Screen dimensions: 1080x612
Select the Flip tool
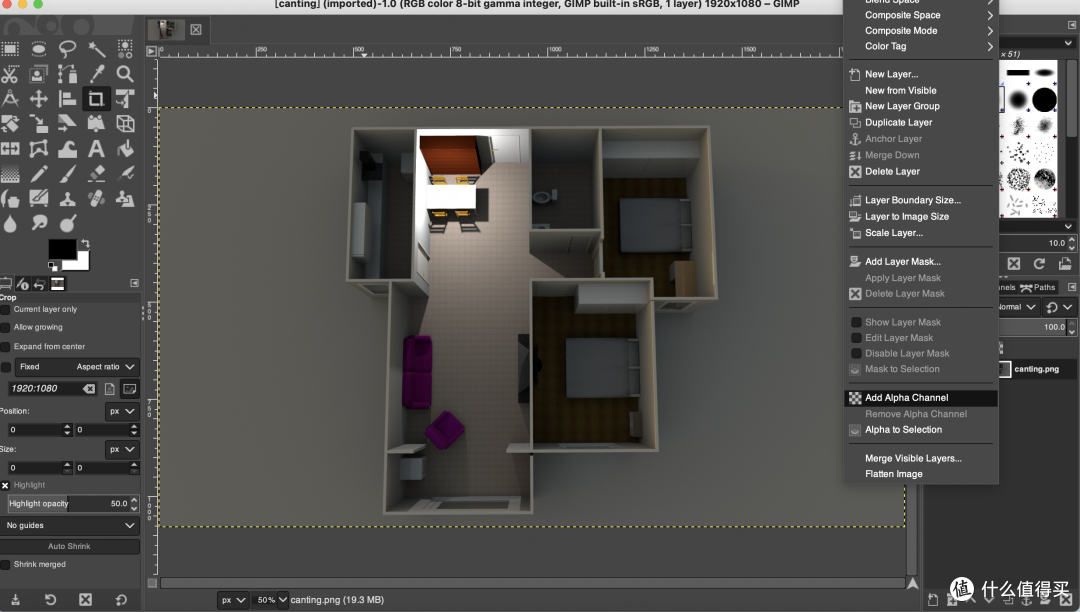[x=10, y=149]
